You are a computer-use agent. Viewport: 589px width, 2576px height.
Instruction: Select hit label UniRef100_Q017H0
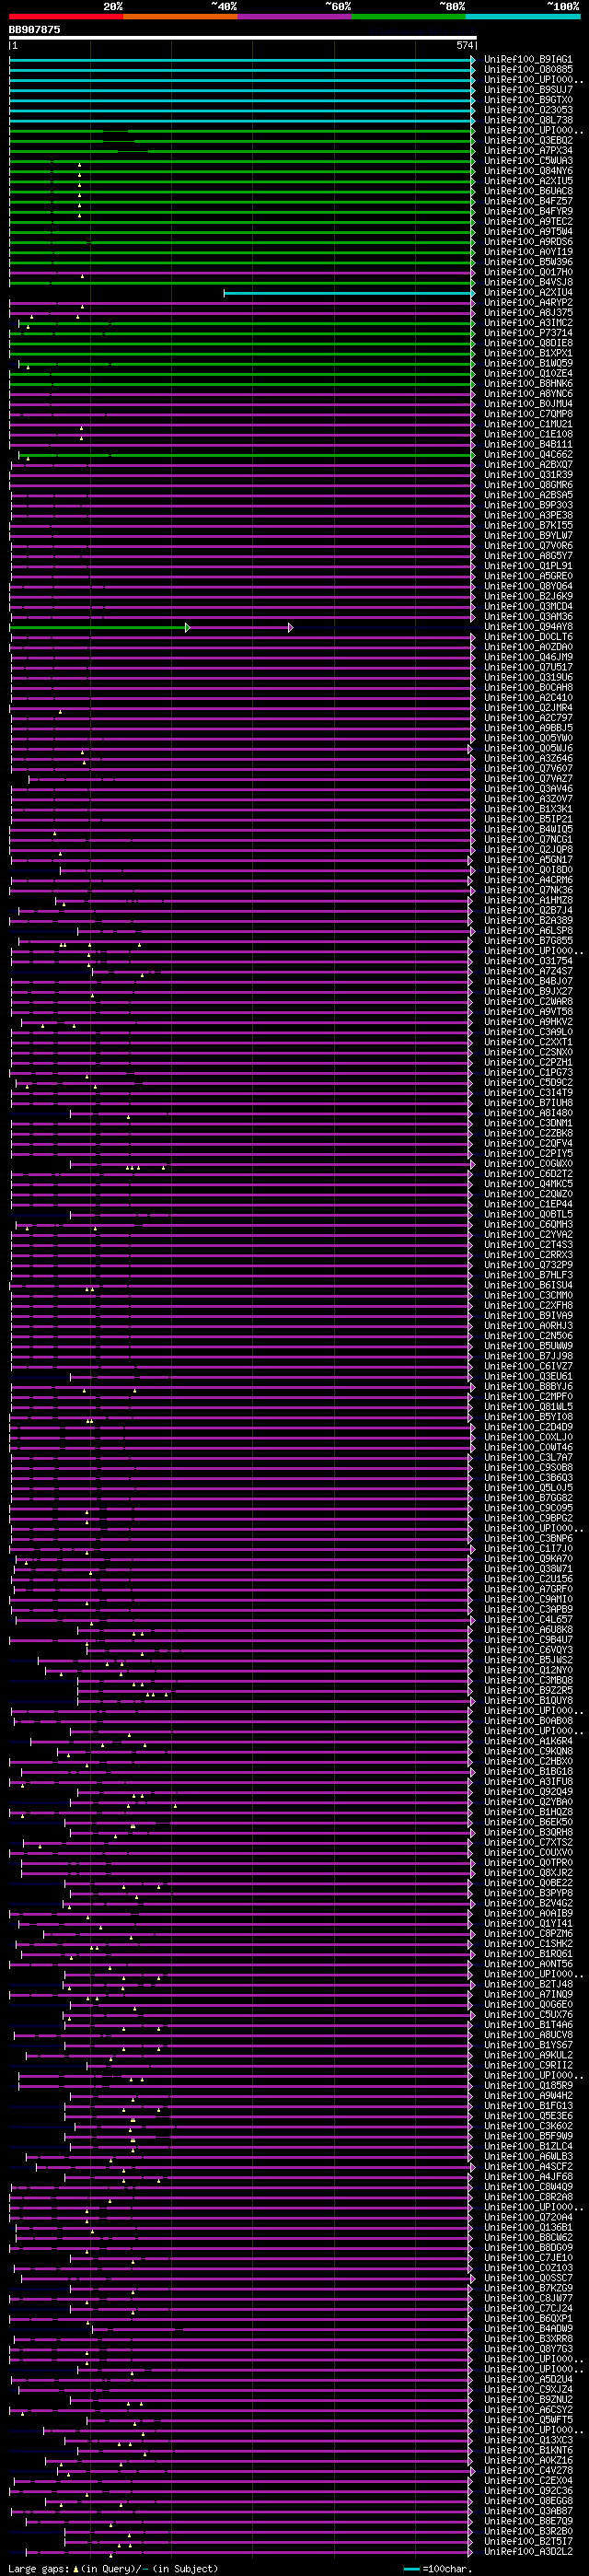click(529, 272)
